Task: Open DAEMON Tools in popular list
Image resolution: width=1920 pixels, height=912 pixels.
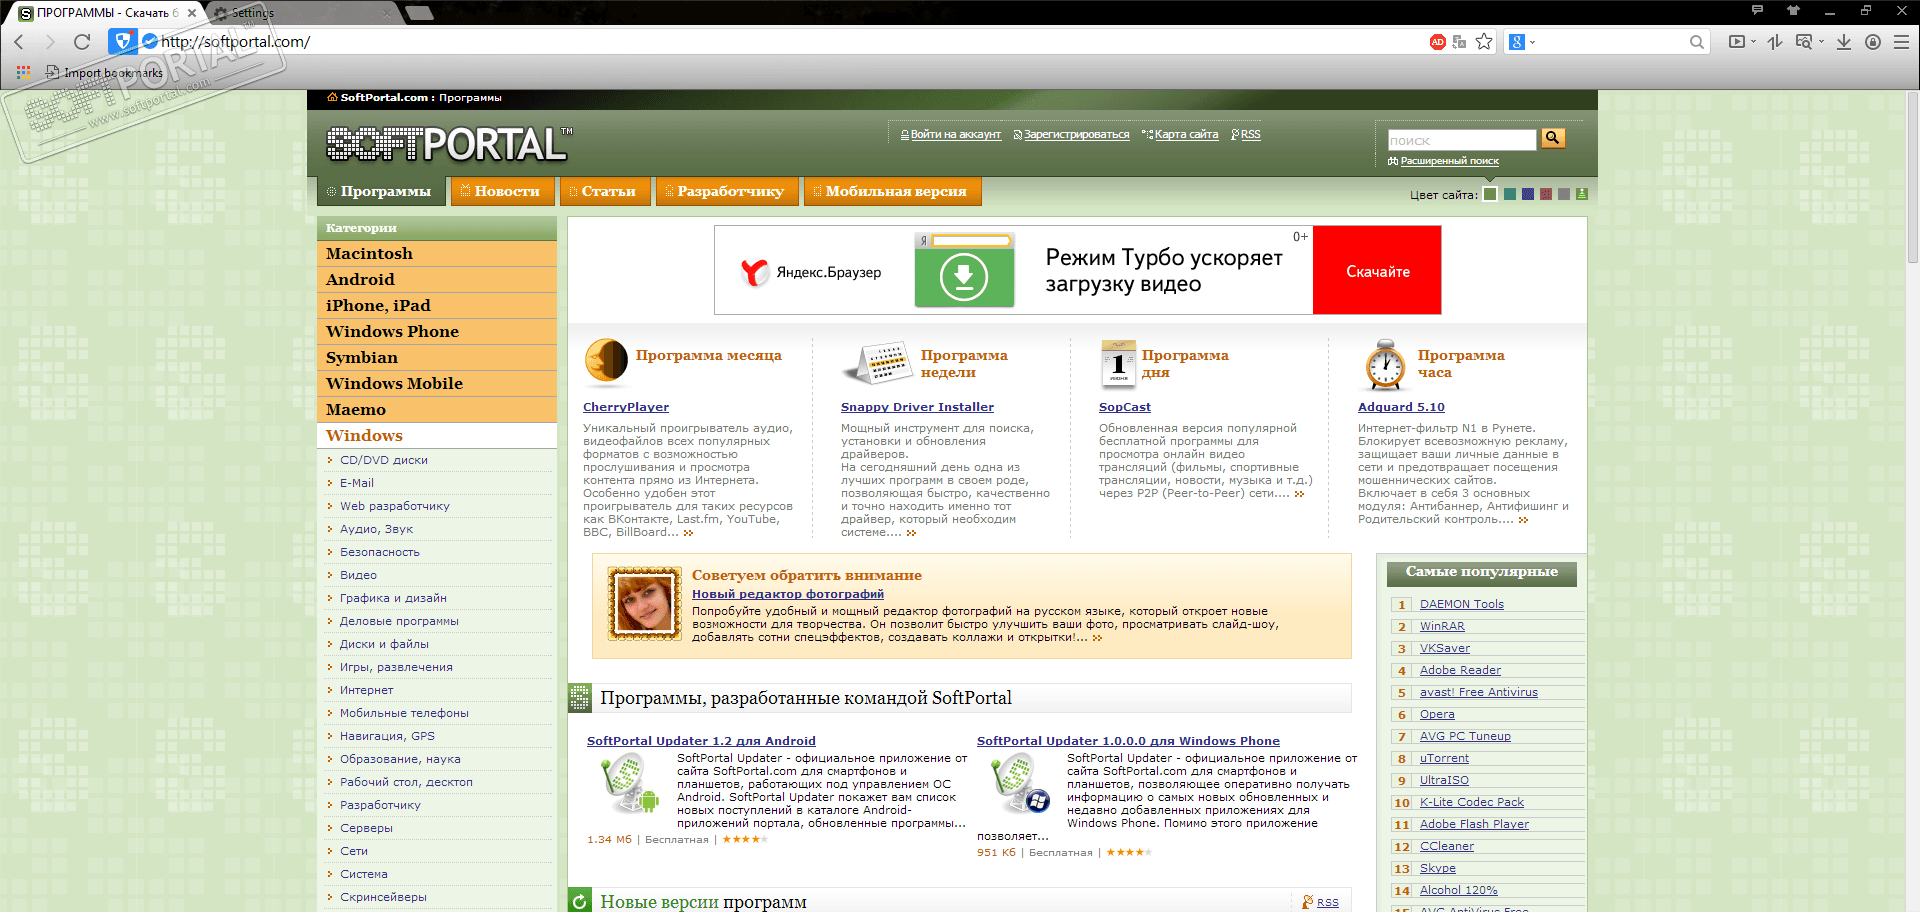Action: 1461,604
